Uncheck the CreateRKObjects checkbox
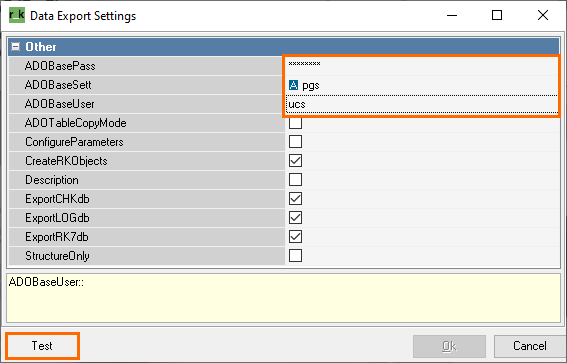The height and width of the screenshot is (363, 567). point(295,161)
